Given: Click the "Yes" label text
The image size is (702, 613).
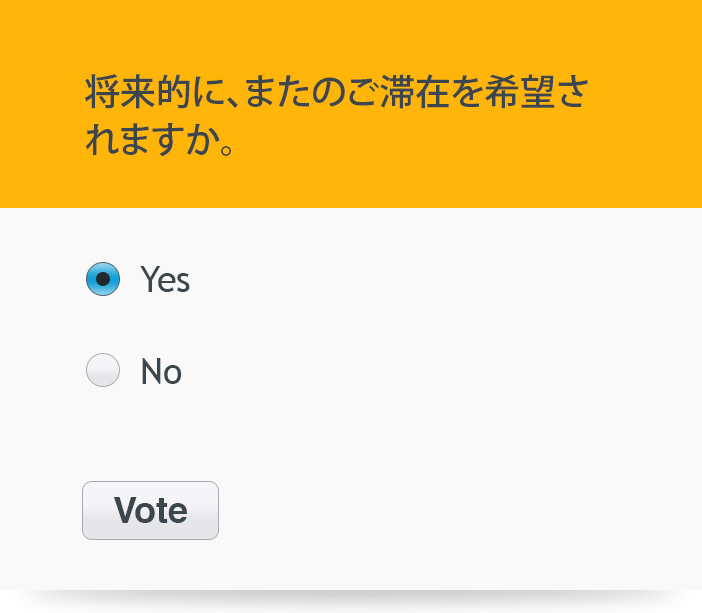Looking at the screenshot, I should (165, 280).
